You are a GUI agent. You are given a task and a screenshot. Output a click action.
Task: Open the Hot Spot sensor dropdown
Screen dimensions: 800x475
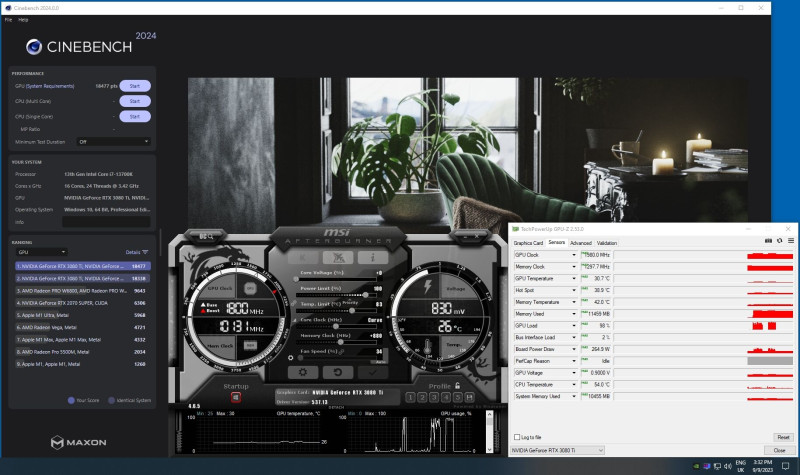coord(573,290)
